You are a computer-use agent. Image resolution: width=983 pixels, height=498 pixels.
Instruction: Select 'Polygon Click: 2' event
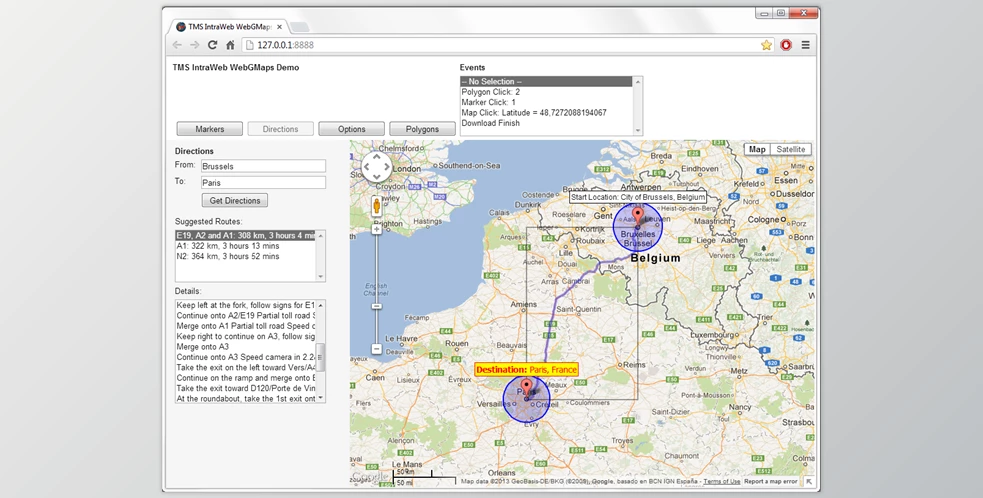[547, 92]
